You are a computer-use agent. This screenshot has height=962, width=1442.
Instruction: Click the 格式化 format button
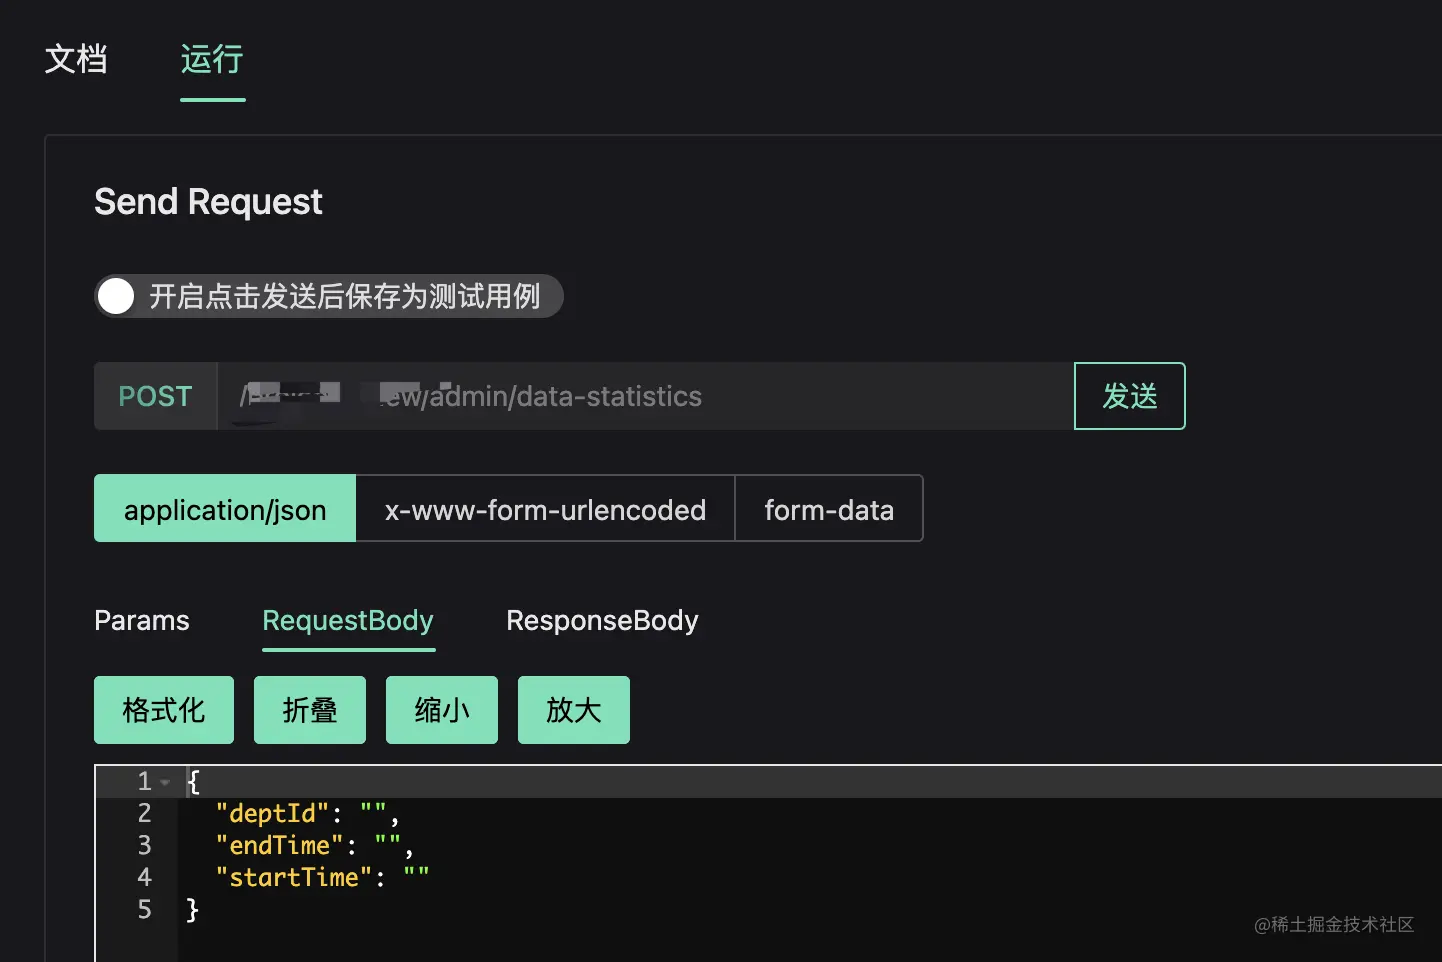coord(164,710)
